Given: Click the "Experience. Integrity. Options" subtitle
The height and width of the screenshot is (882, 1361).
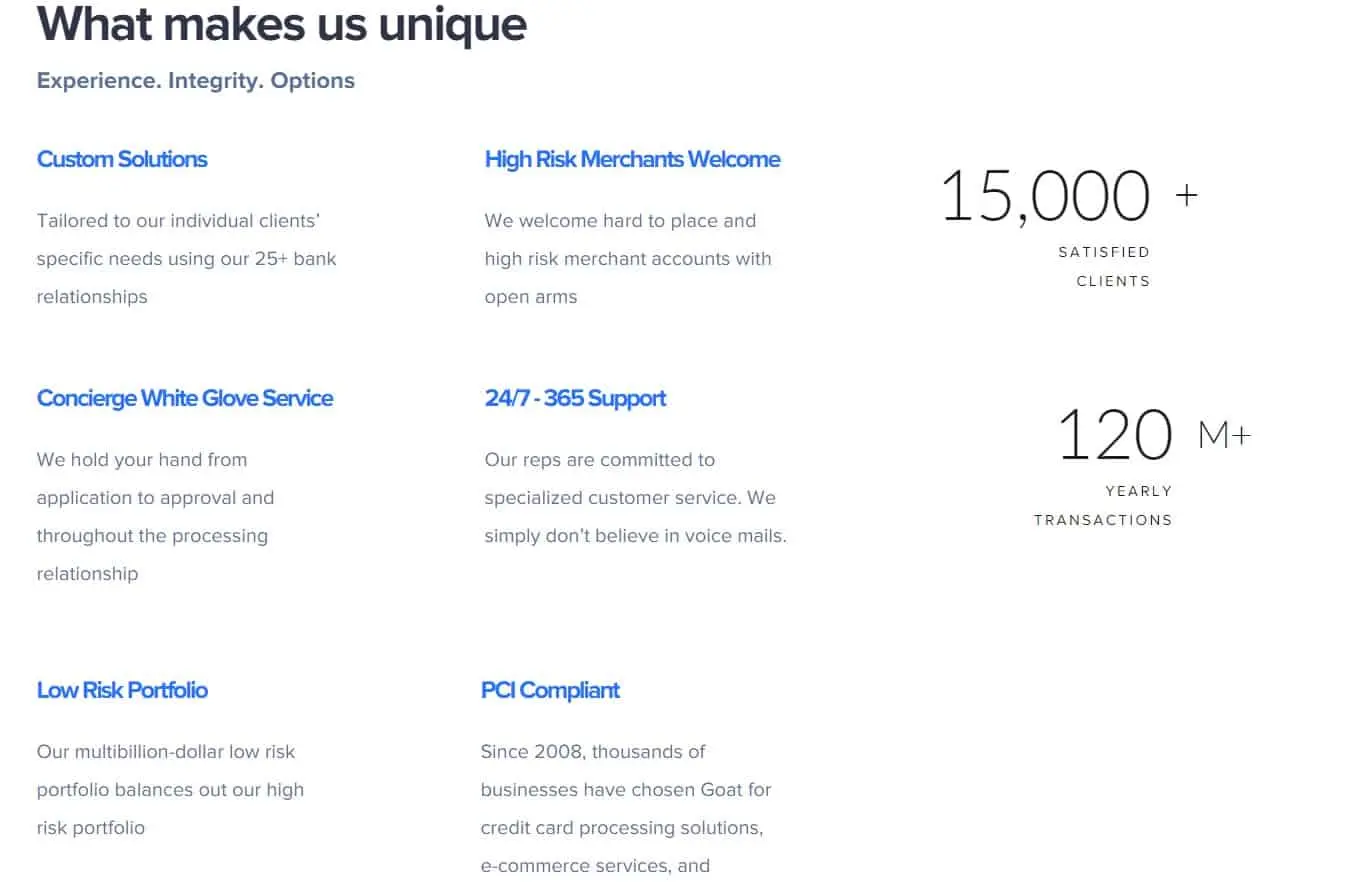Looking at the screenshot, I should [x=196, y=80].
